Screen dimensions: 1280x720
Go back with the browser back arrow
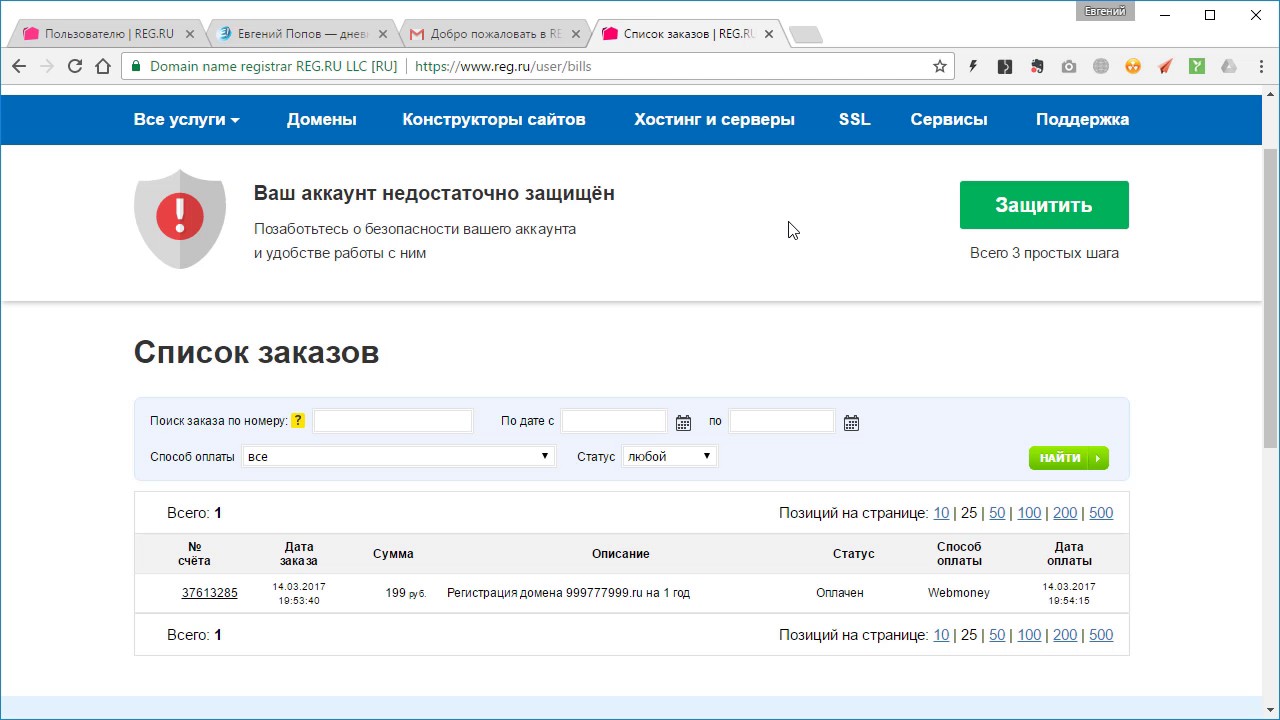pyautogui.click(x=19, y=66)
